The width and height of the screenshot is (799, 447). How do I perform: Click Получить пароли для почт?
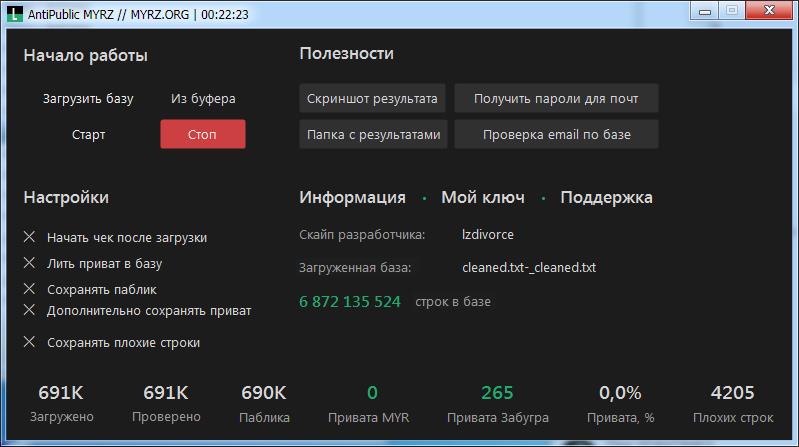556,98
